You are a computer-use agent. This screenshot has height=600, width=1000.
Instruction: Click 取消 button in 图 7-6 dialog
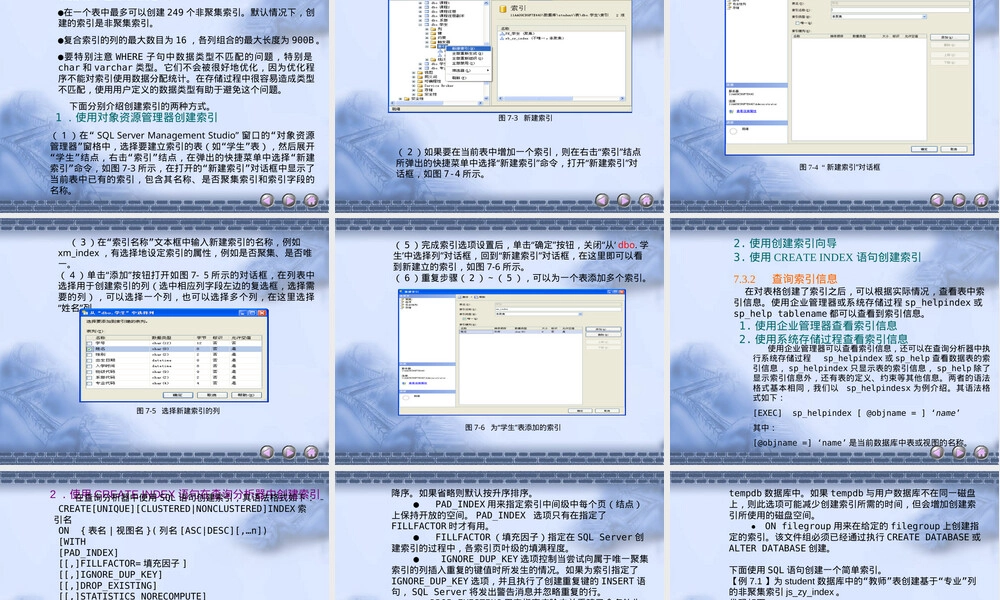pyautogui.click(x=607, y=411)
